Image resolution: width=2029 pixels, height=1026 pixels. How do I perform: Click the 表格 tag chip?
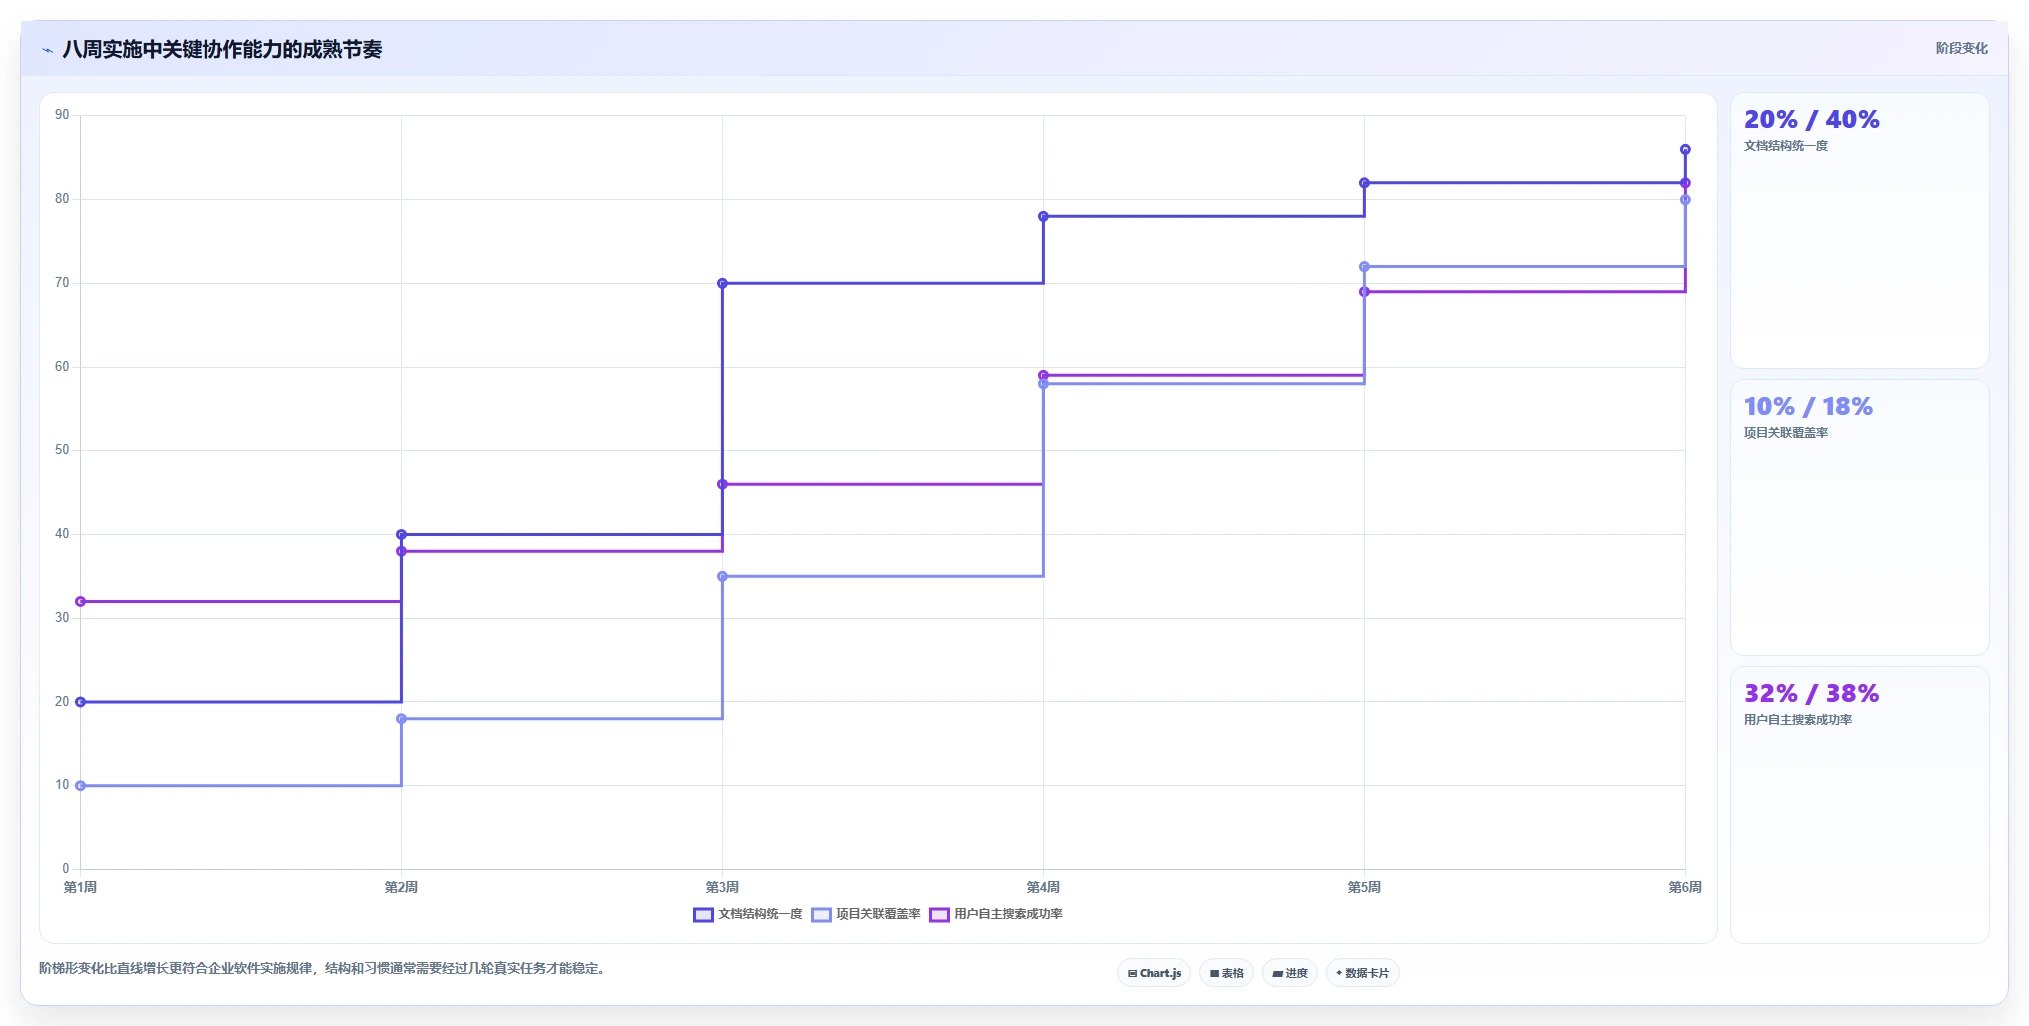[1226, 973]
